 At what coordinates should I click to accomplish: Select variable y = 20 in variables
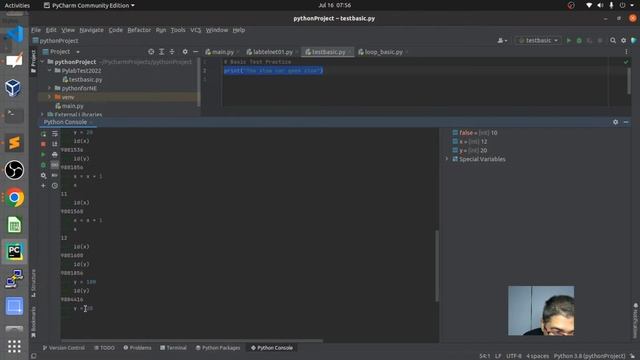tap(470, 151)
